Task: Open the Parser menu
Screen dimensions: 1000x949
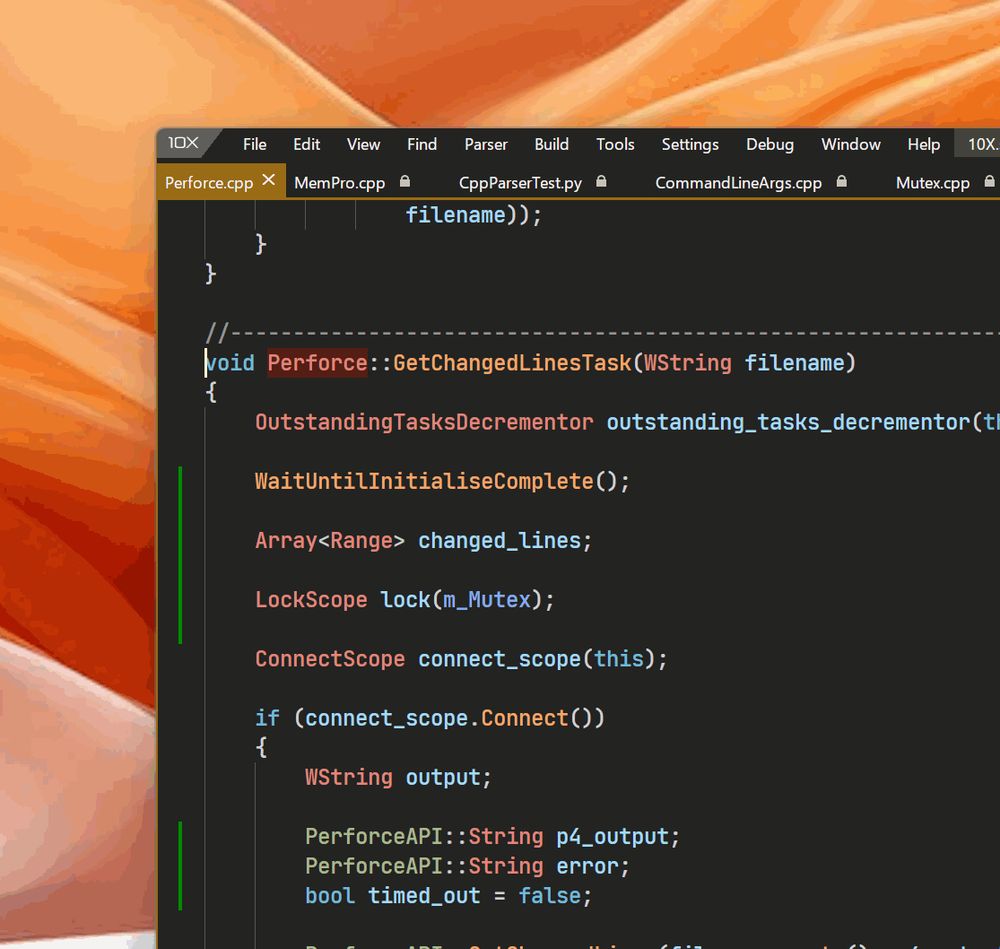Action: point(486,144)
